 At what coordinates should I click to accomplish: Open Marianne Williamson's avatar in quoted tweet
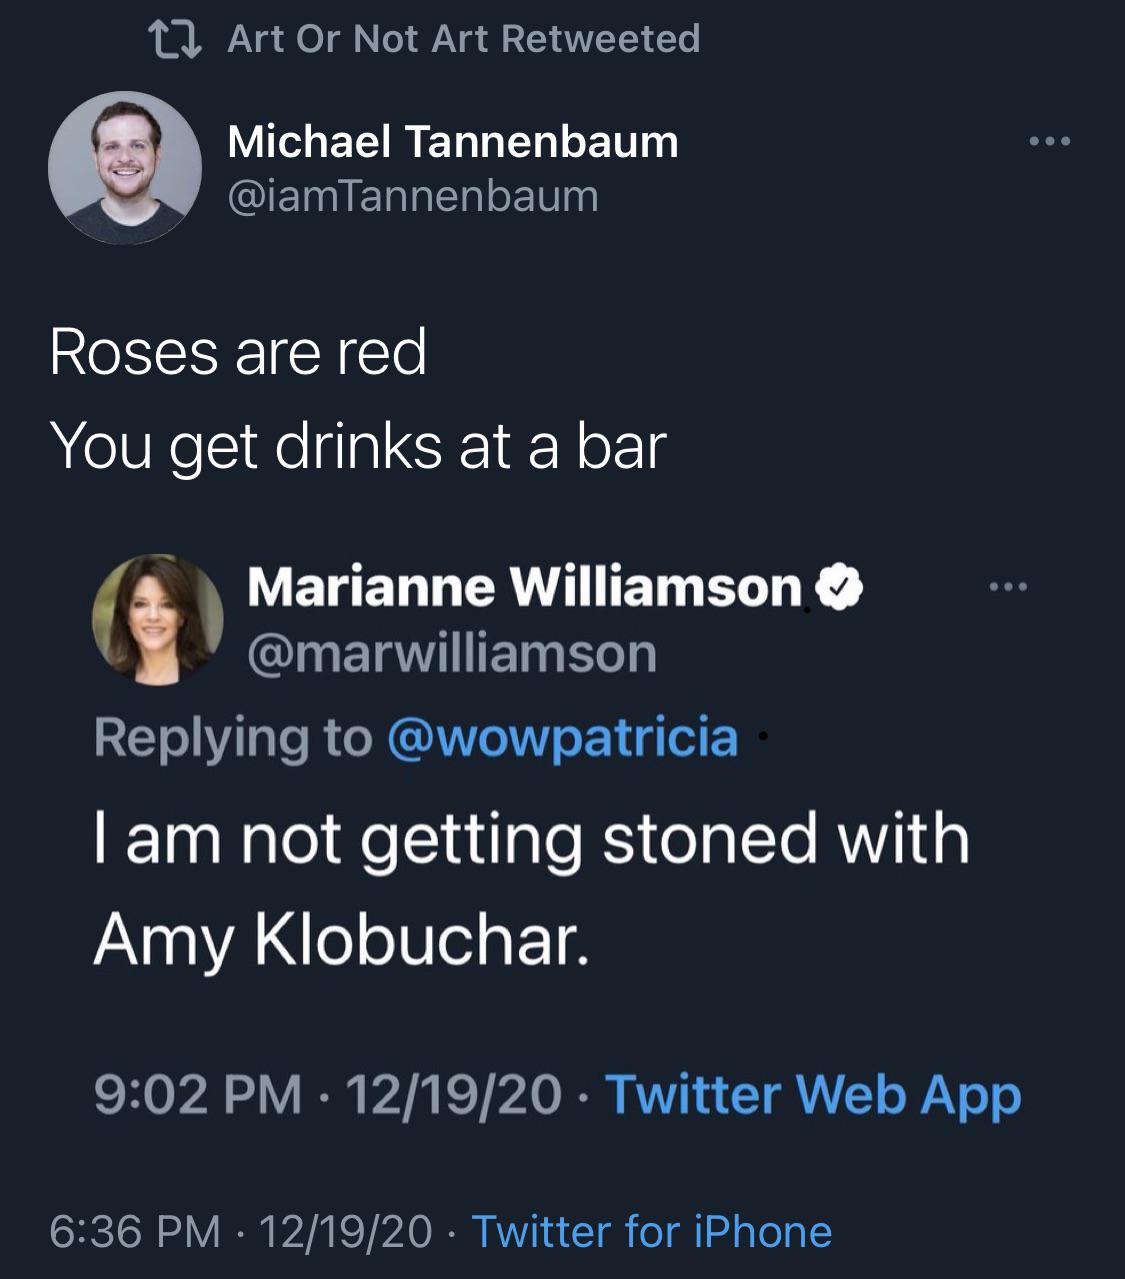[157, 619]
